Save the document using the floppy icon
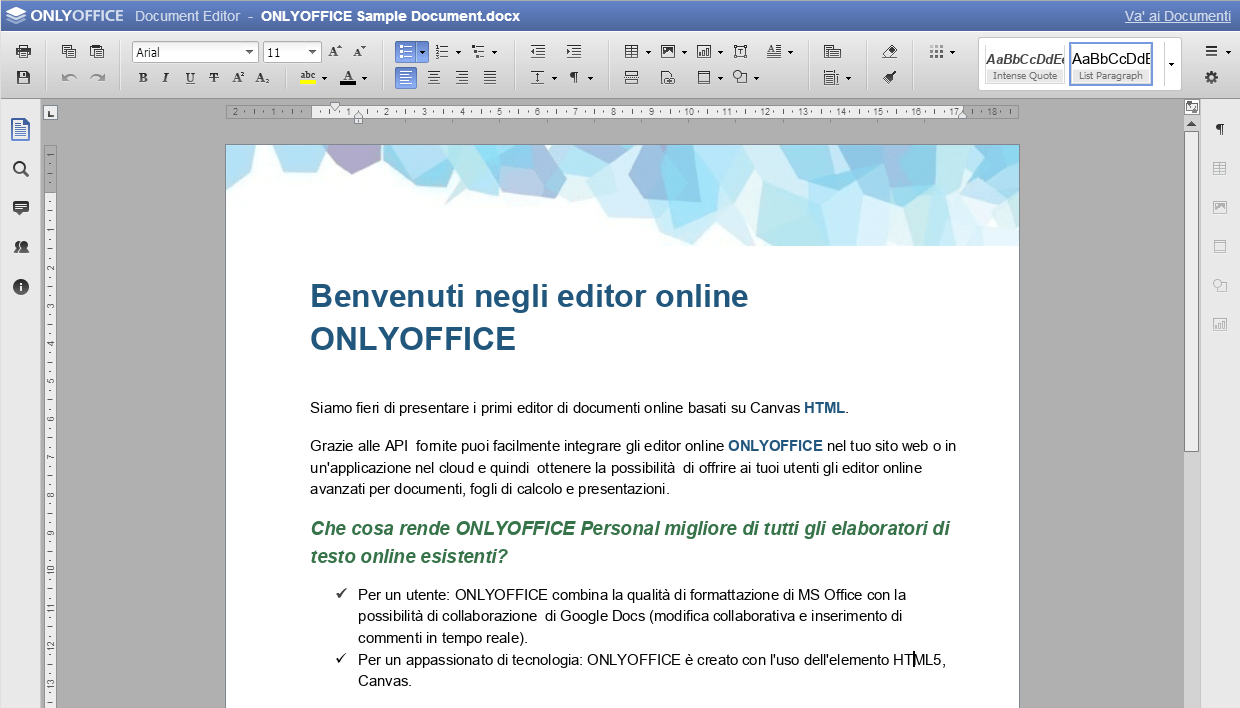Viewport: 1240px width, 708px height. point(23,77)
